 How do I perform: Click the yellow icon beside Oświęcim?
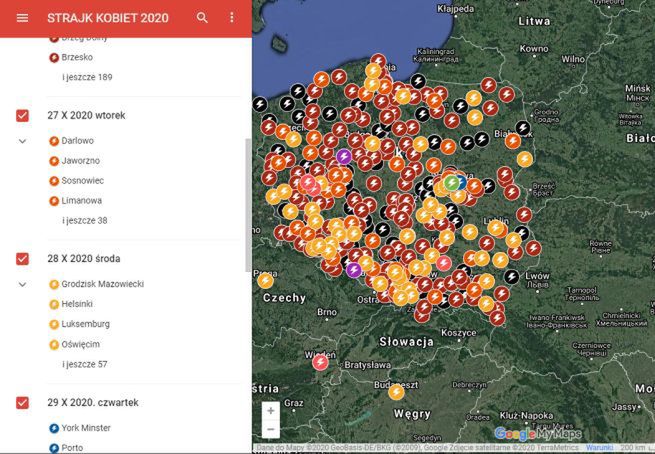54,345
